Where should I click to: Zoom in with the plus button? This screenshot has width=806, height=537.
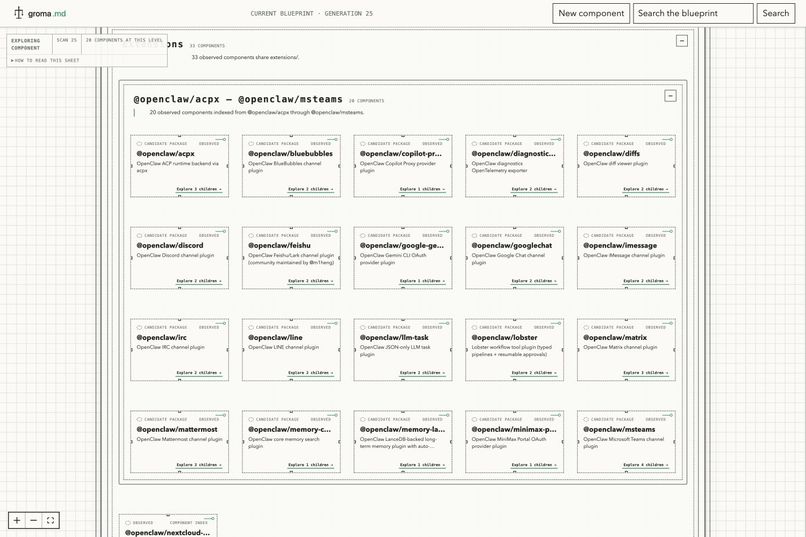pyautogui.click(x=17, y=520)
